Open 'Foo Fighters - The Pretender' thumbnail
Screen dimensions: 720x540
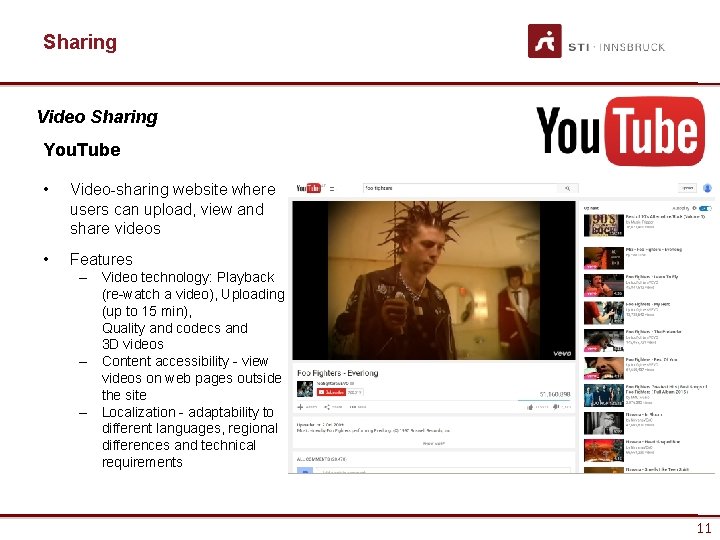603,340
